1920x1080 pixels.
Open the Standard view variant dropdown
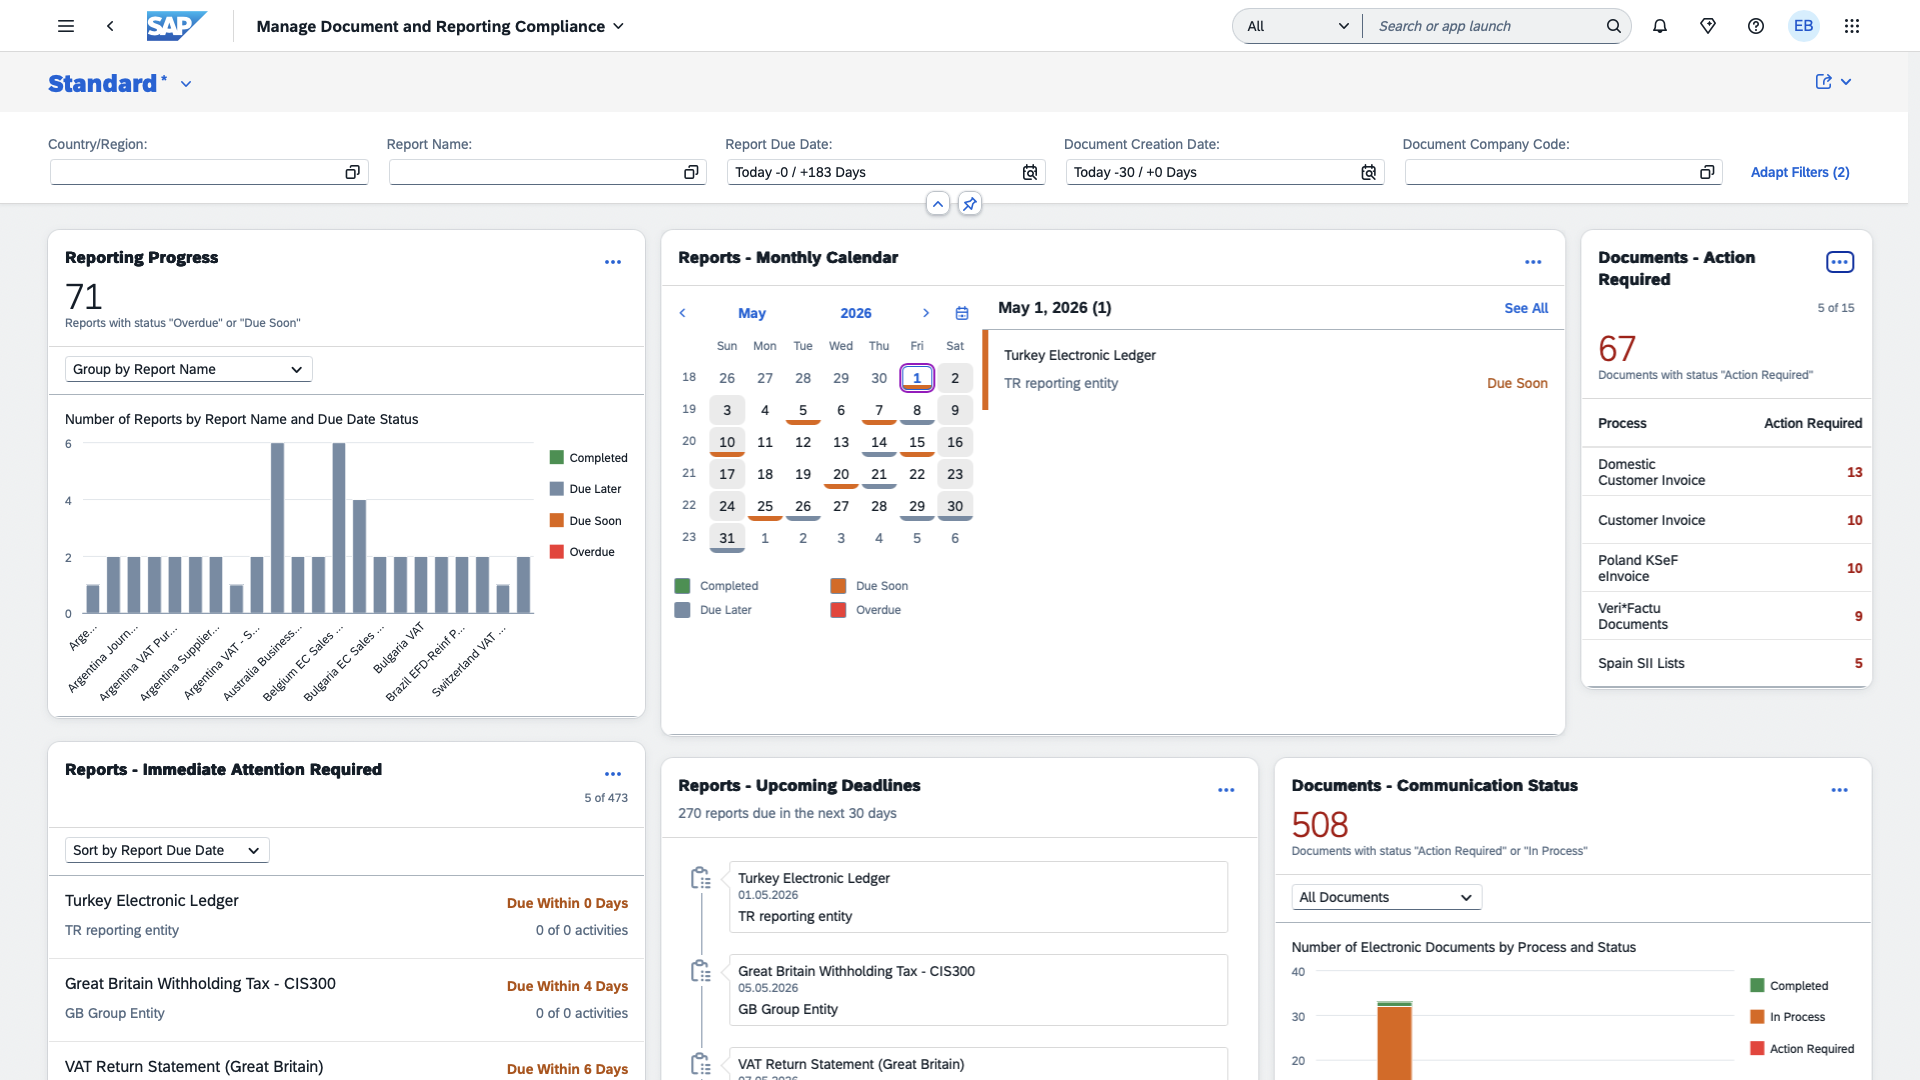click(x=186, y=84)
